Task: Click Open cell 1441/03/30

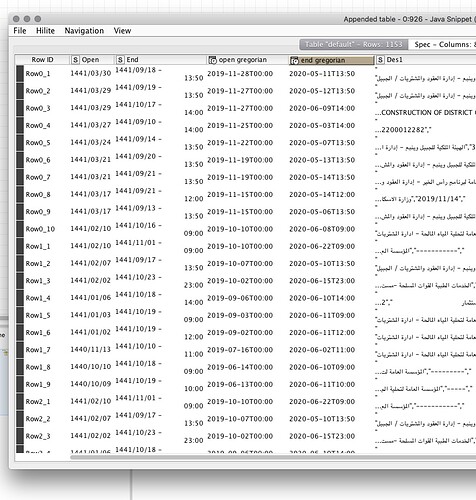Action: [91, 73]
